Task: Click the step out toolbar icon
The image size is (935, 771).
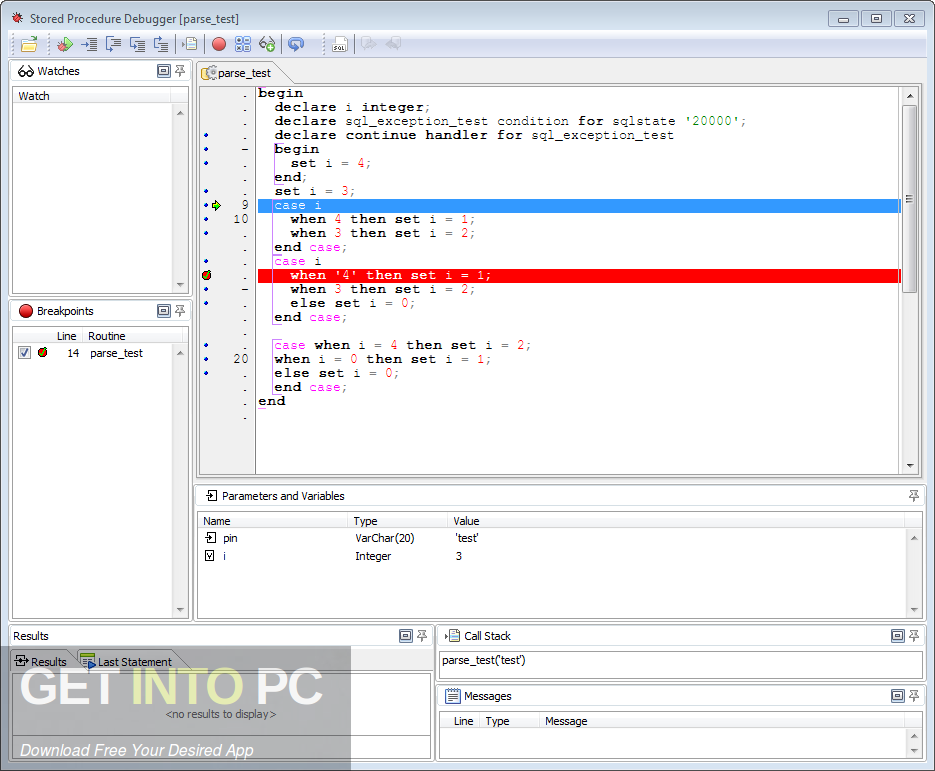Action: click(x=161, y=44)
